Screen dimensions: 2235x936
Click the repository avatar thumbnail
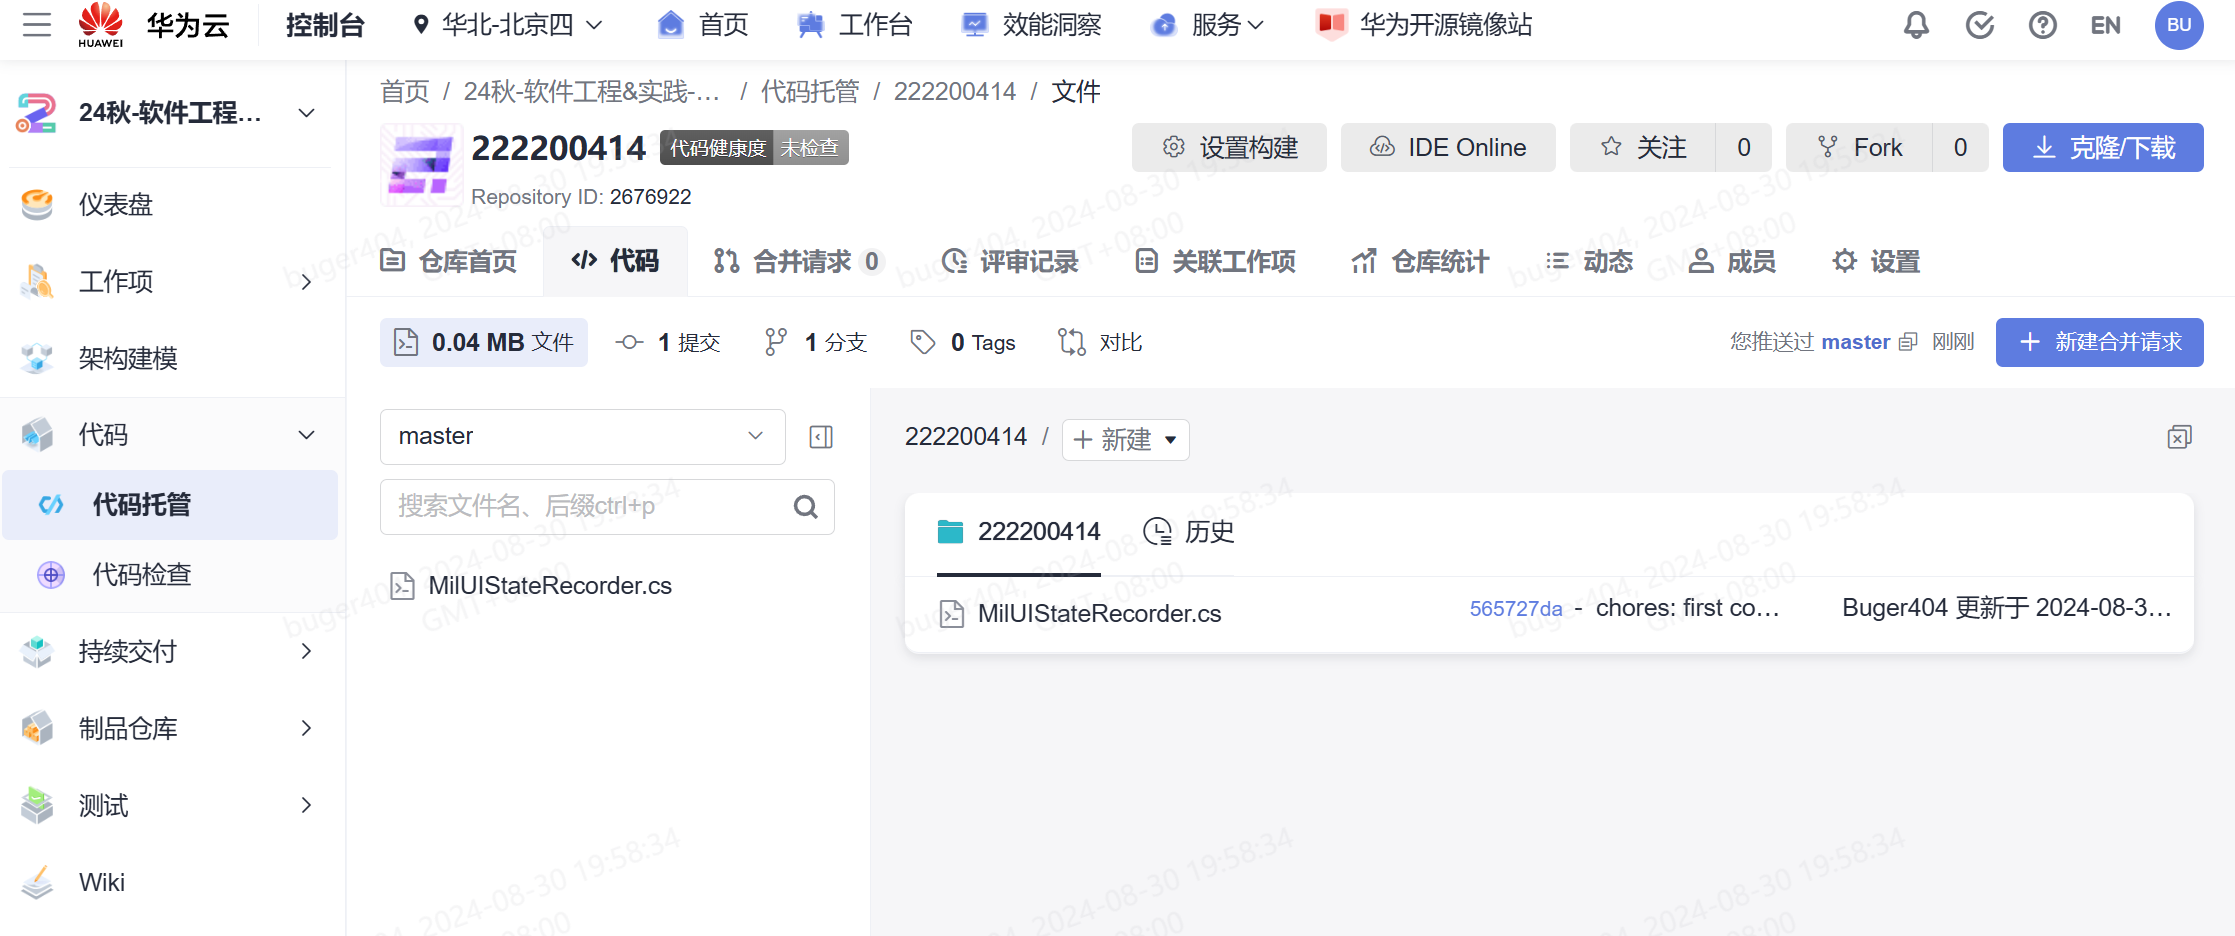(x=421, y=165)
